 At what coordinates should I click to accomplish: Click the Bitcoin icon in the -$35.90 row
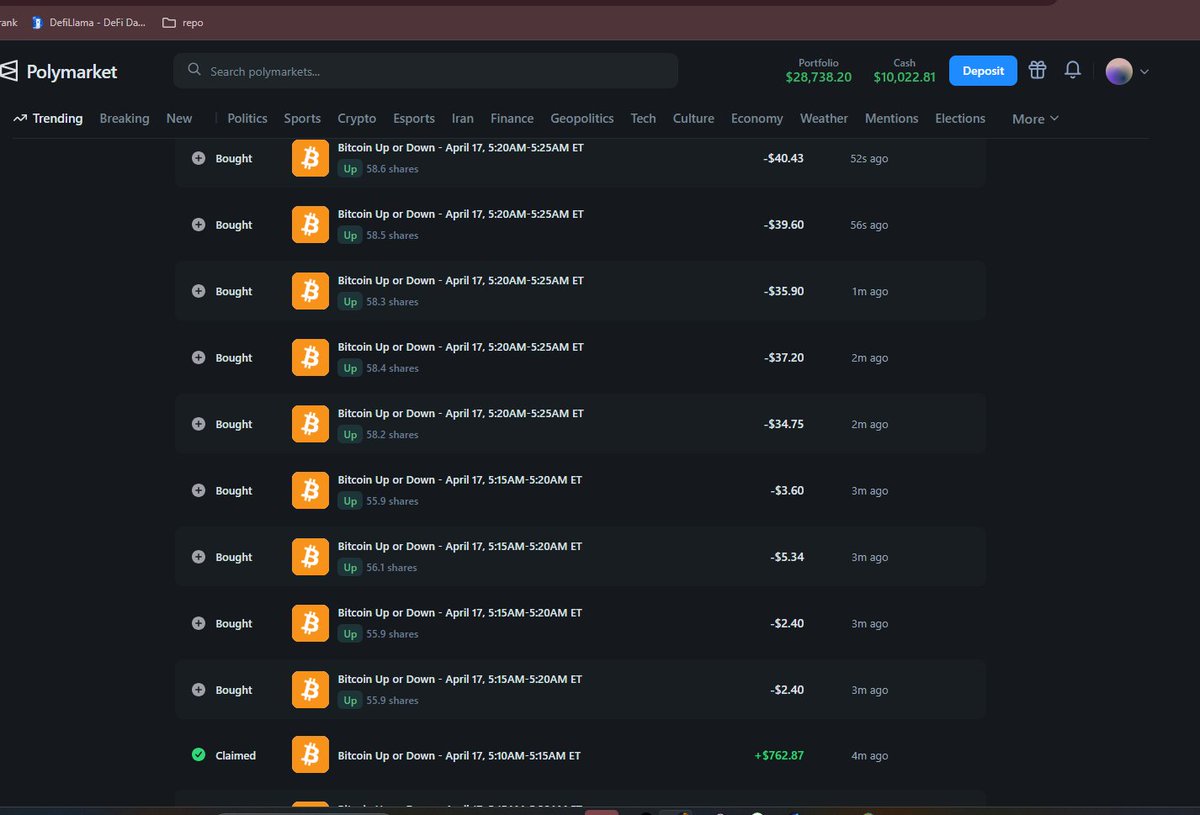tap(310, 291)
